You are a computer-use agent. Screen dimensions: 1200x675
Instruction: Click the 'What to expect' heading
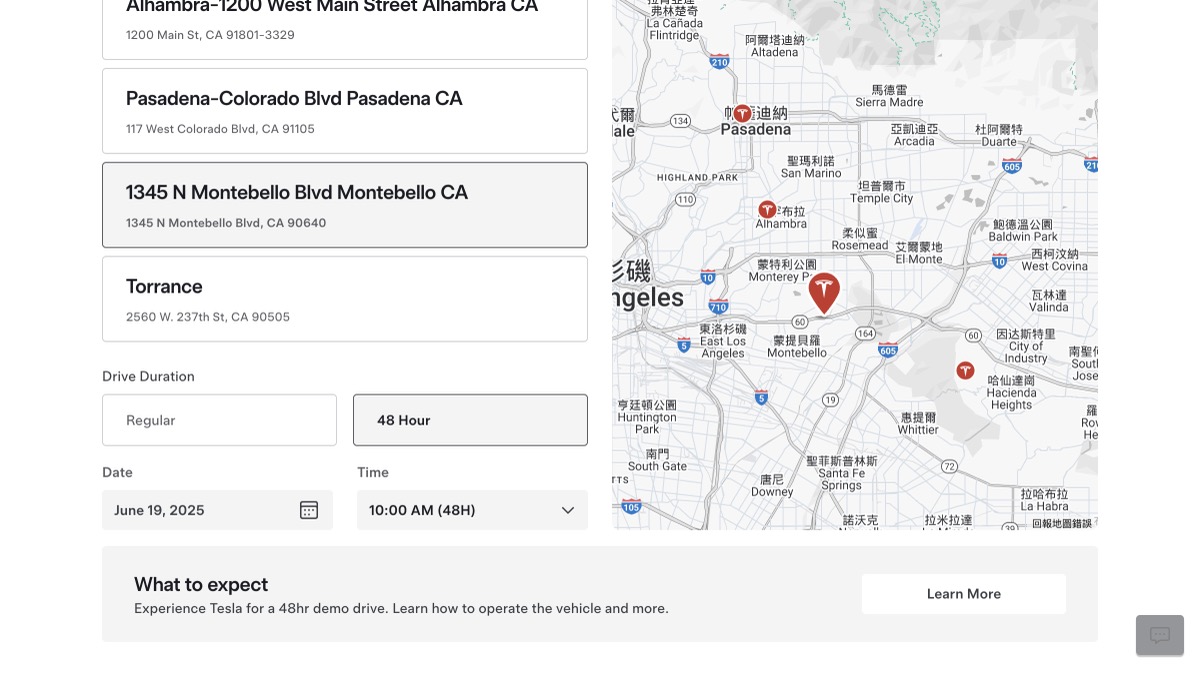201,584
